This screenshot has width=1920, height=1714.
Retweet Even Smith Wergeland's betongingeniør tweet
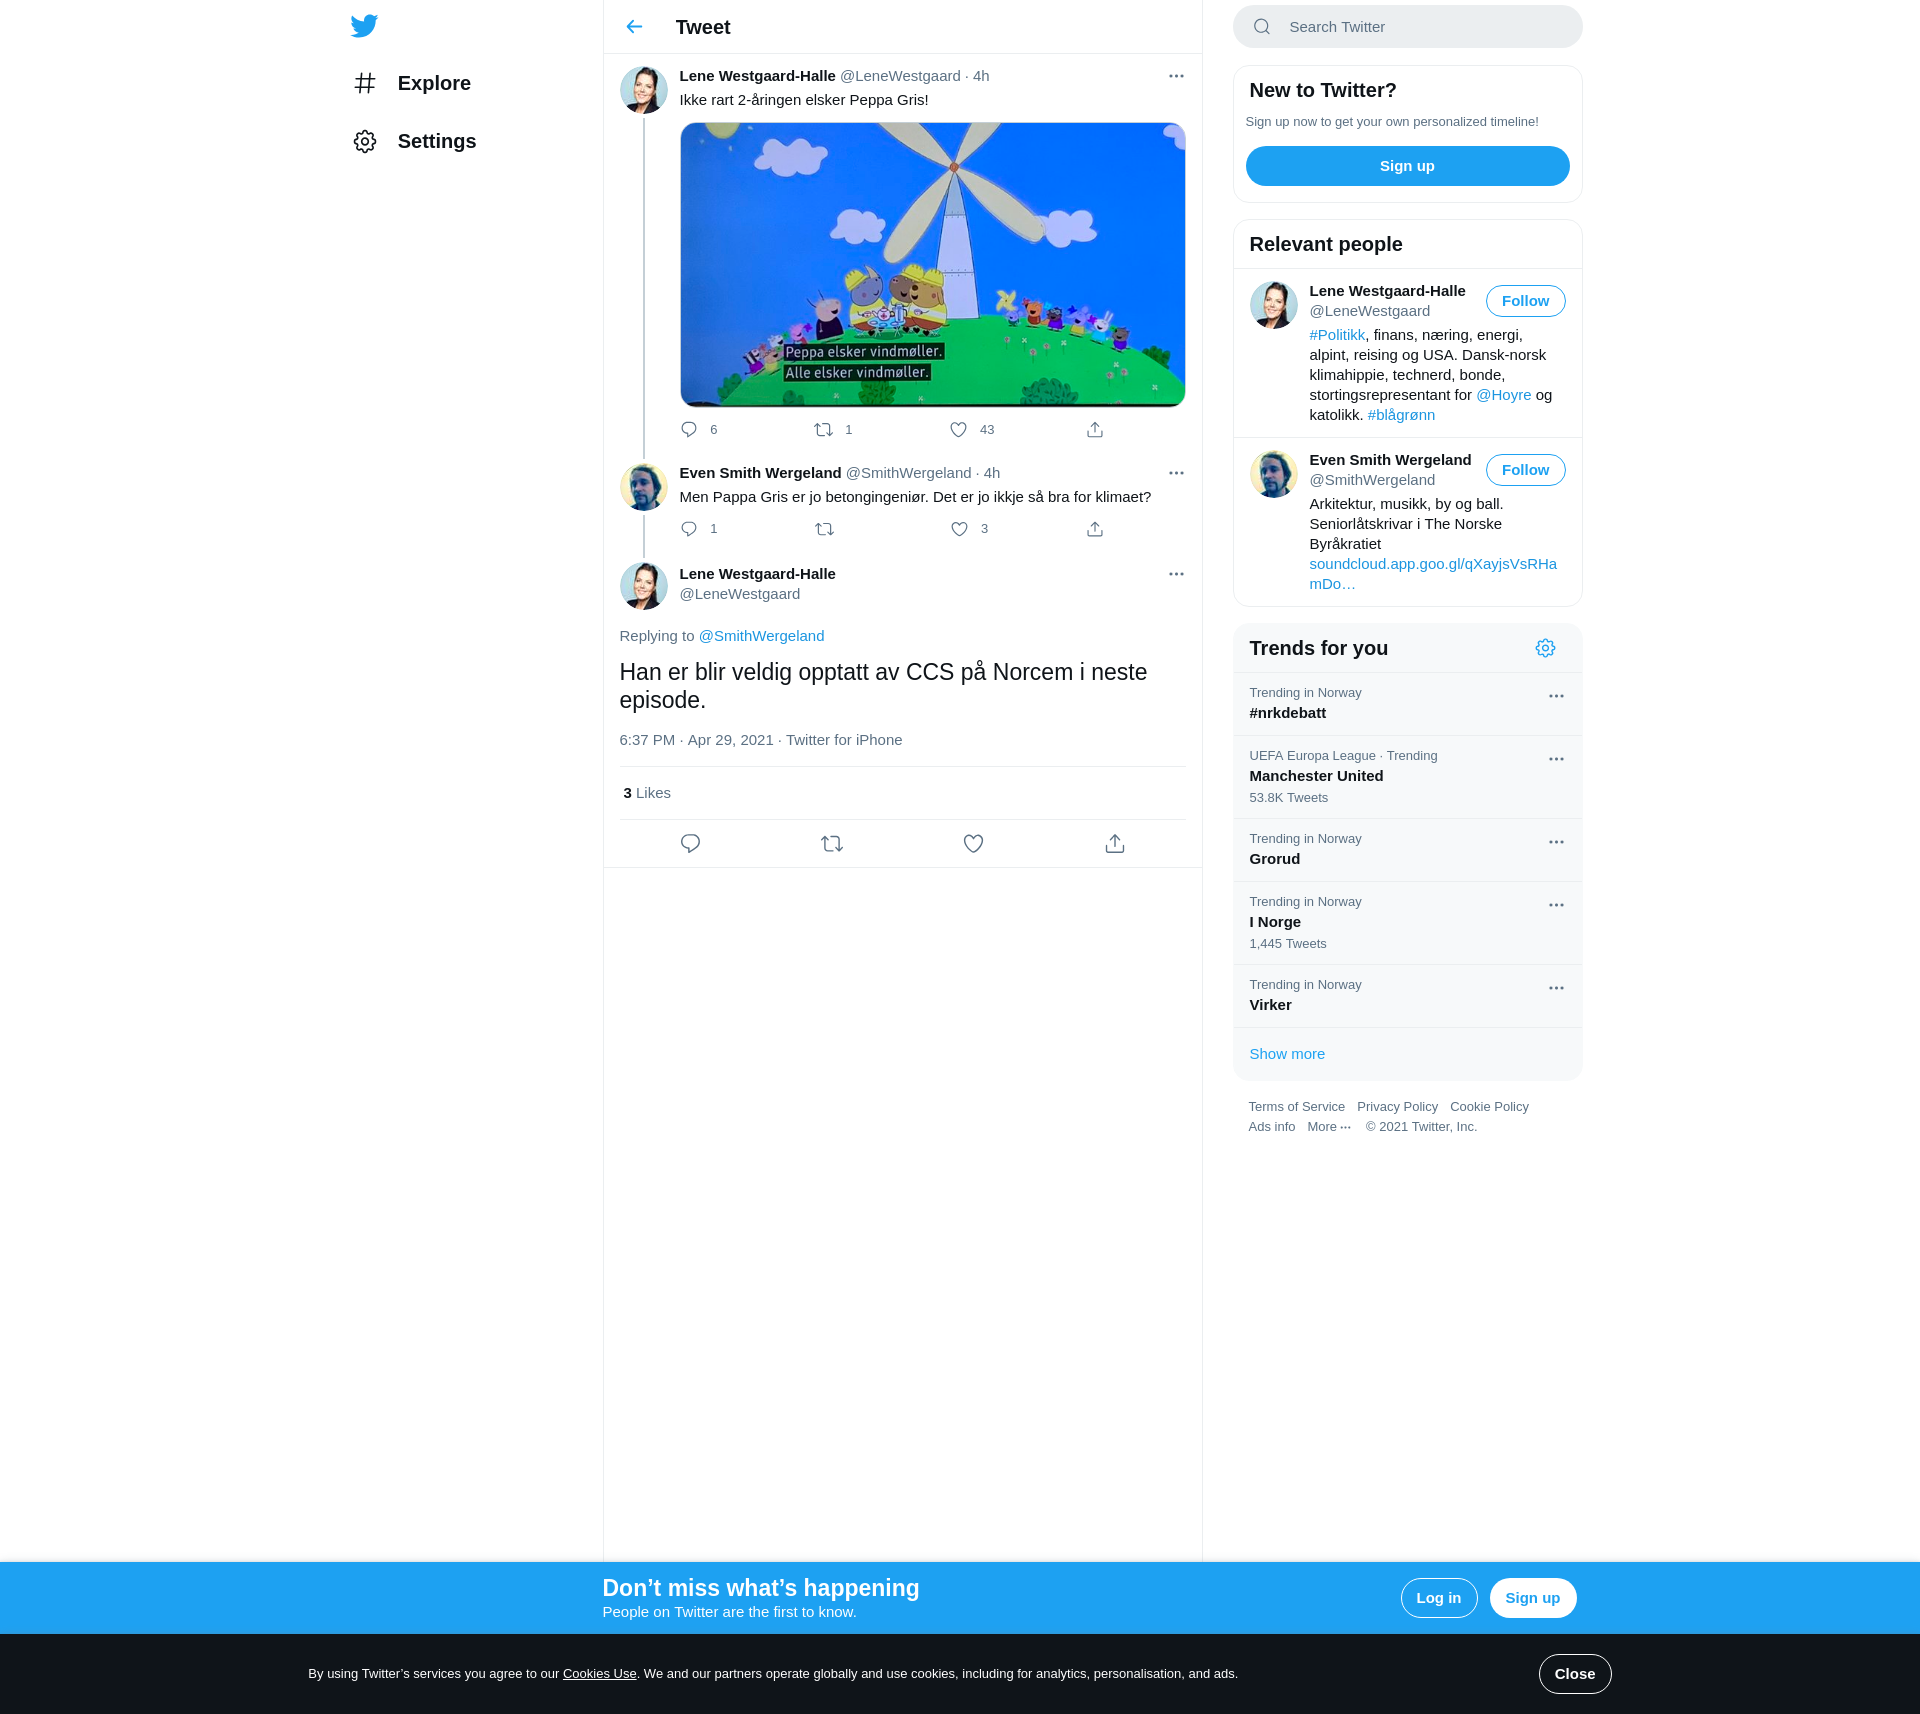[x=824, y=529]
